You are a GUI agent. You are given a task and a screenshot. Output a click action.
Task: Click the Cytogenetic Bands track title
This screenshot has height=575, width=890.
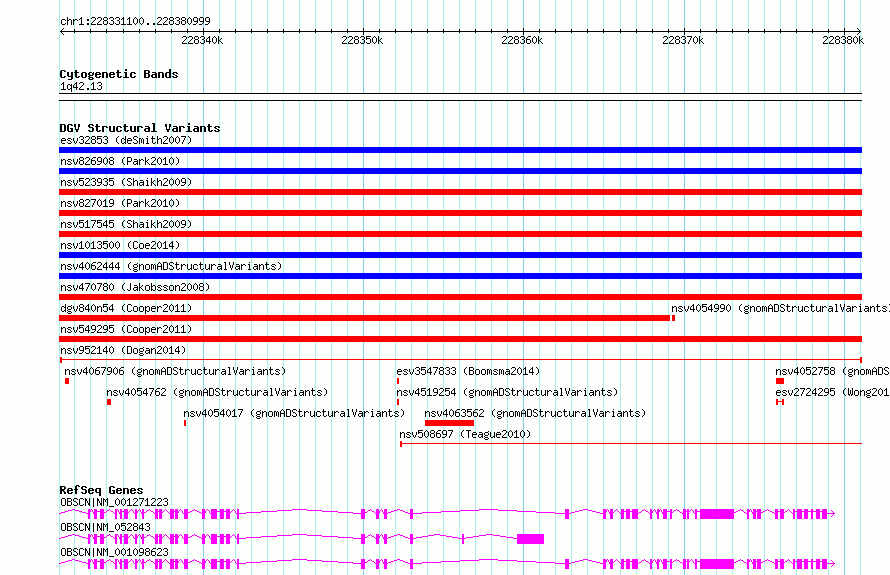[119, 74]
